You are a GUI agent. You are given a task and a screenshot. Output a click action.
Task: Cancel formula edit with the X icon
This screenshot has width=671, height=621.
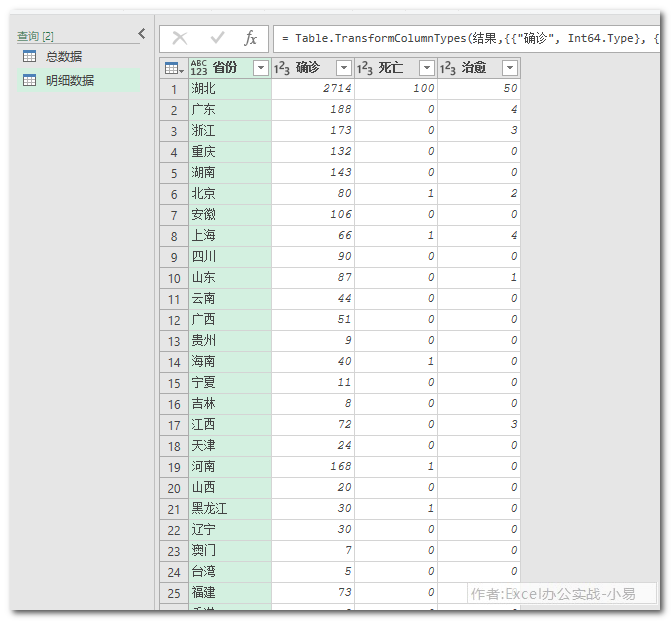[180, 38]
